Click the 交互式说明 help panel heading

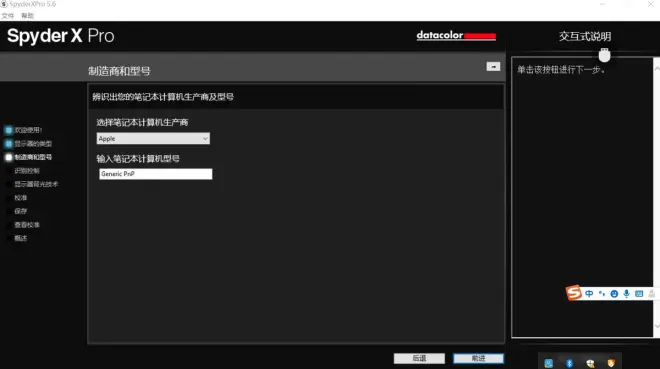tap(585, 36)
